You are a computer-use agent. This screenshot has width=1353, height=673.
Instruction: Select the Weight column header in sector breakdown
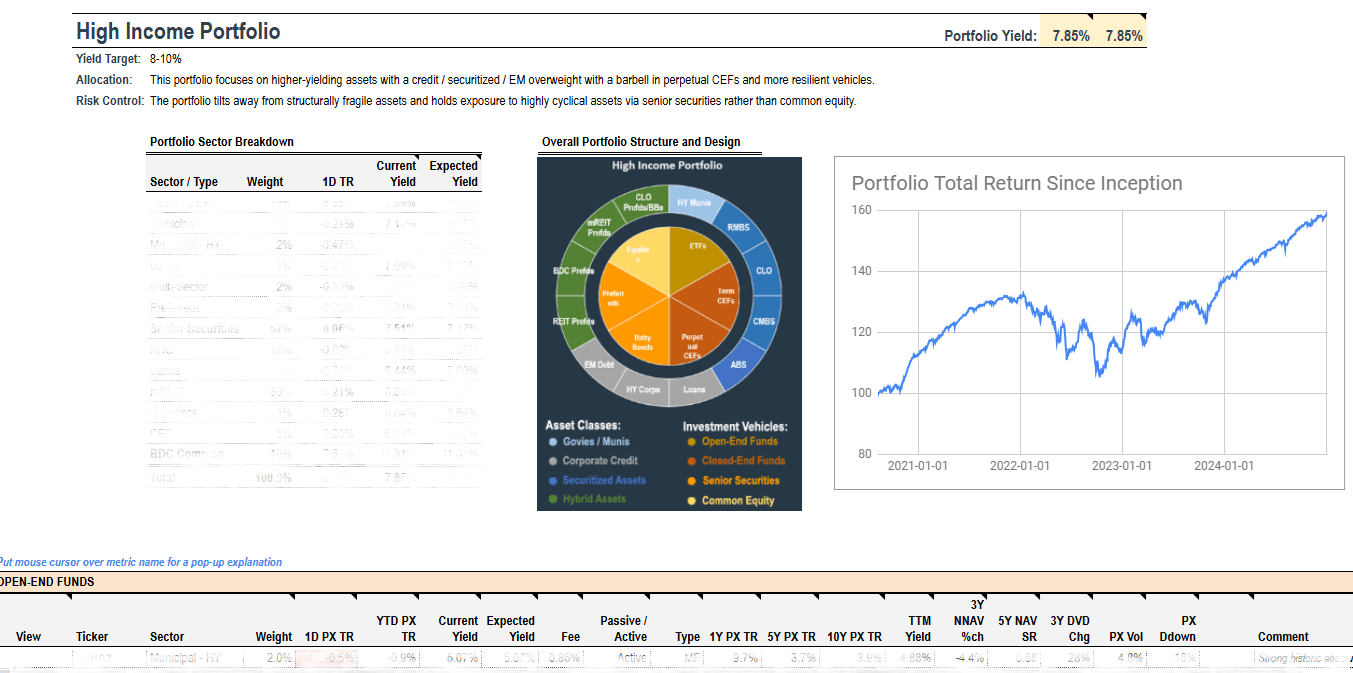pos(265,182)
